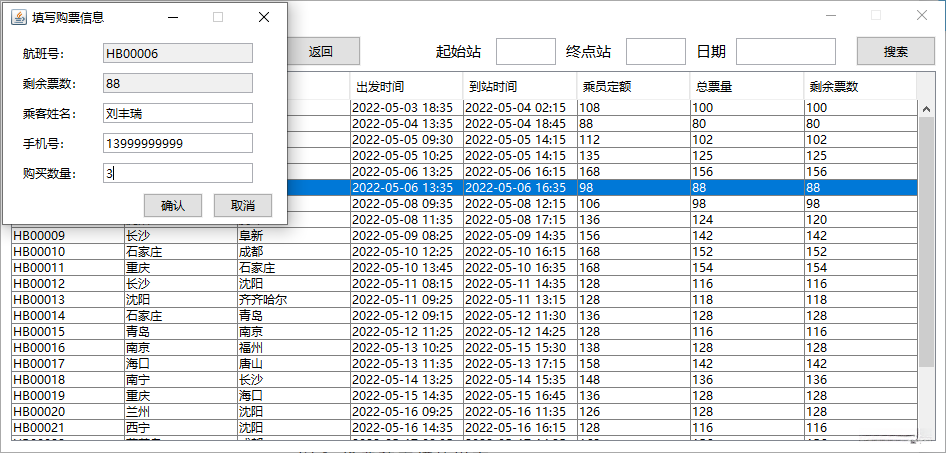Select flight row HB00021
This screenshot has height=453, width=946.
[465, 428]
